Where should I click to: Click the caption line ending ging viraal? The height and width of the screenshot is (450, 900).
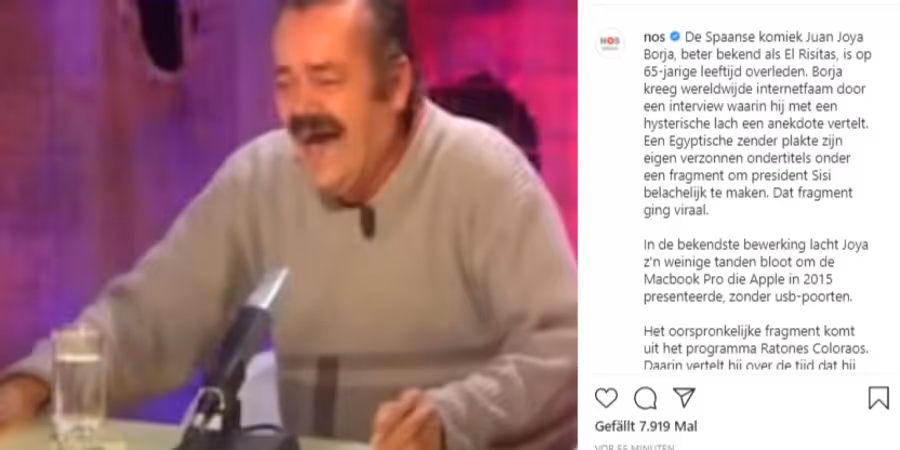[676, 211]
